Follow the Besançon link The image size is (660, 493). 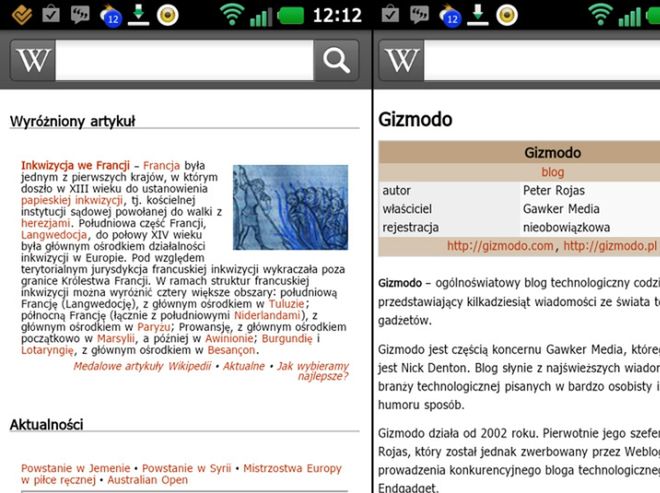click(x=231, y=350)
